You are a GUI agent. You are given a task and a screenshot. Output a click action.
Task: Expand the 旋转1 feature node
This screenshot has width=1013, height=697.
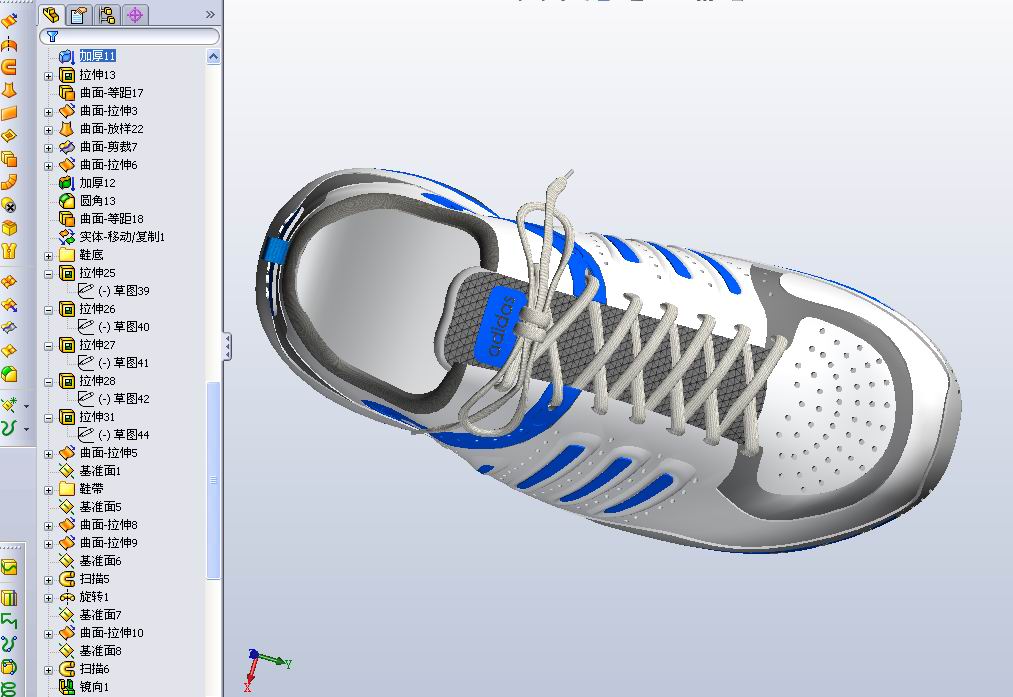click(48, 598)
